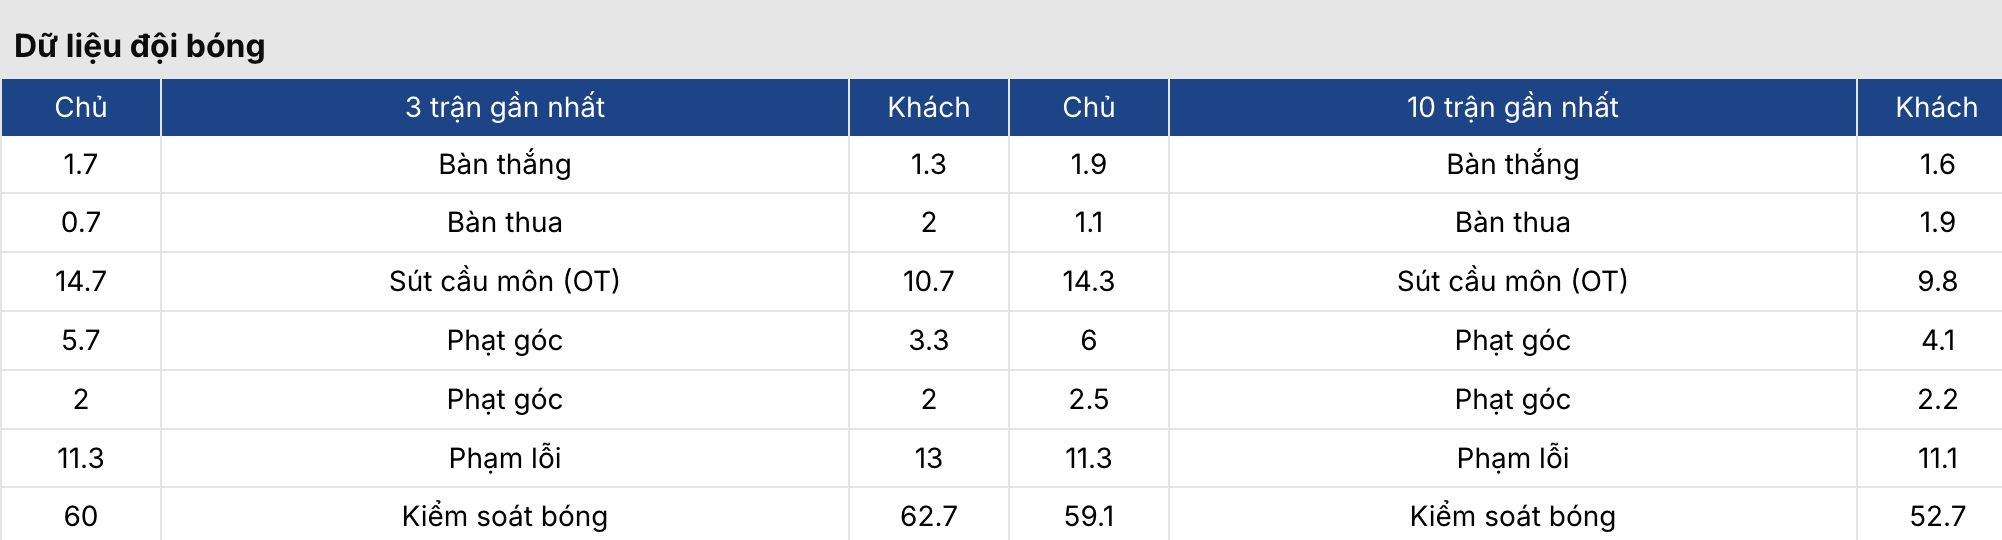2002x540 pixels.
Task: Select the "3 trận gần nhất" column header
Action: pyautogui.click(x=505, y=107)
